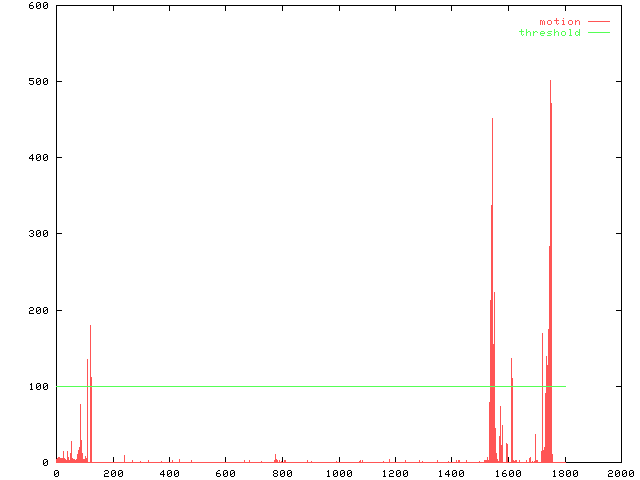Click the 2000 label on the x-axis
This screenshot has width=640, height=480.
pos(621,473)
